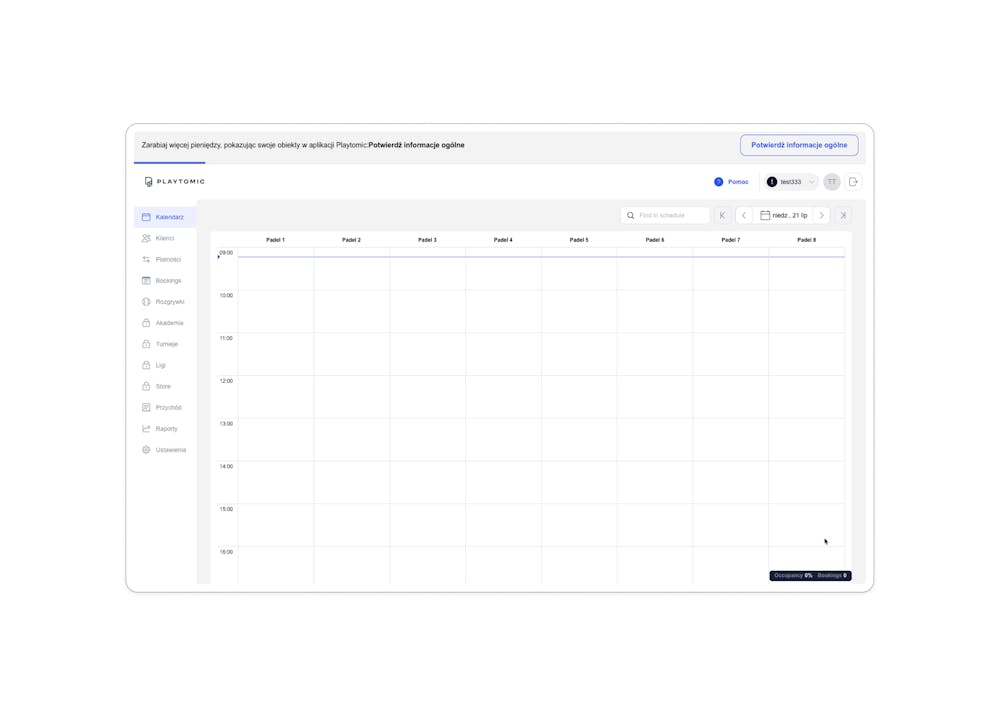The height and width of the screenshot is (720, 1000).
Task: Open the Turnieje section
Action: click(166, 343)
